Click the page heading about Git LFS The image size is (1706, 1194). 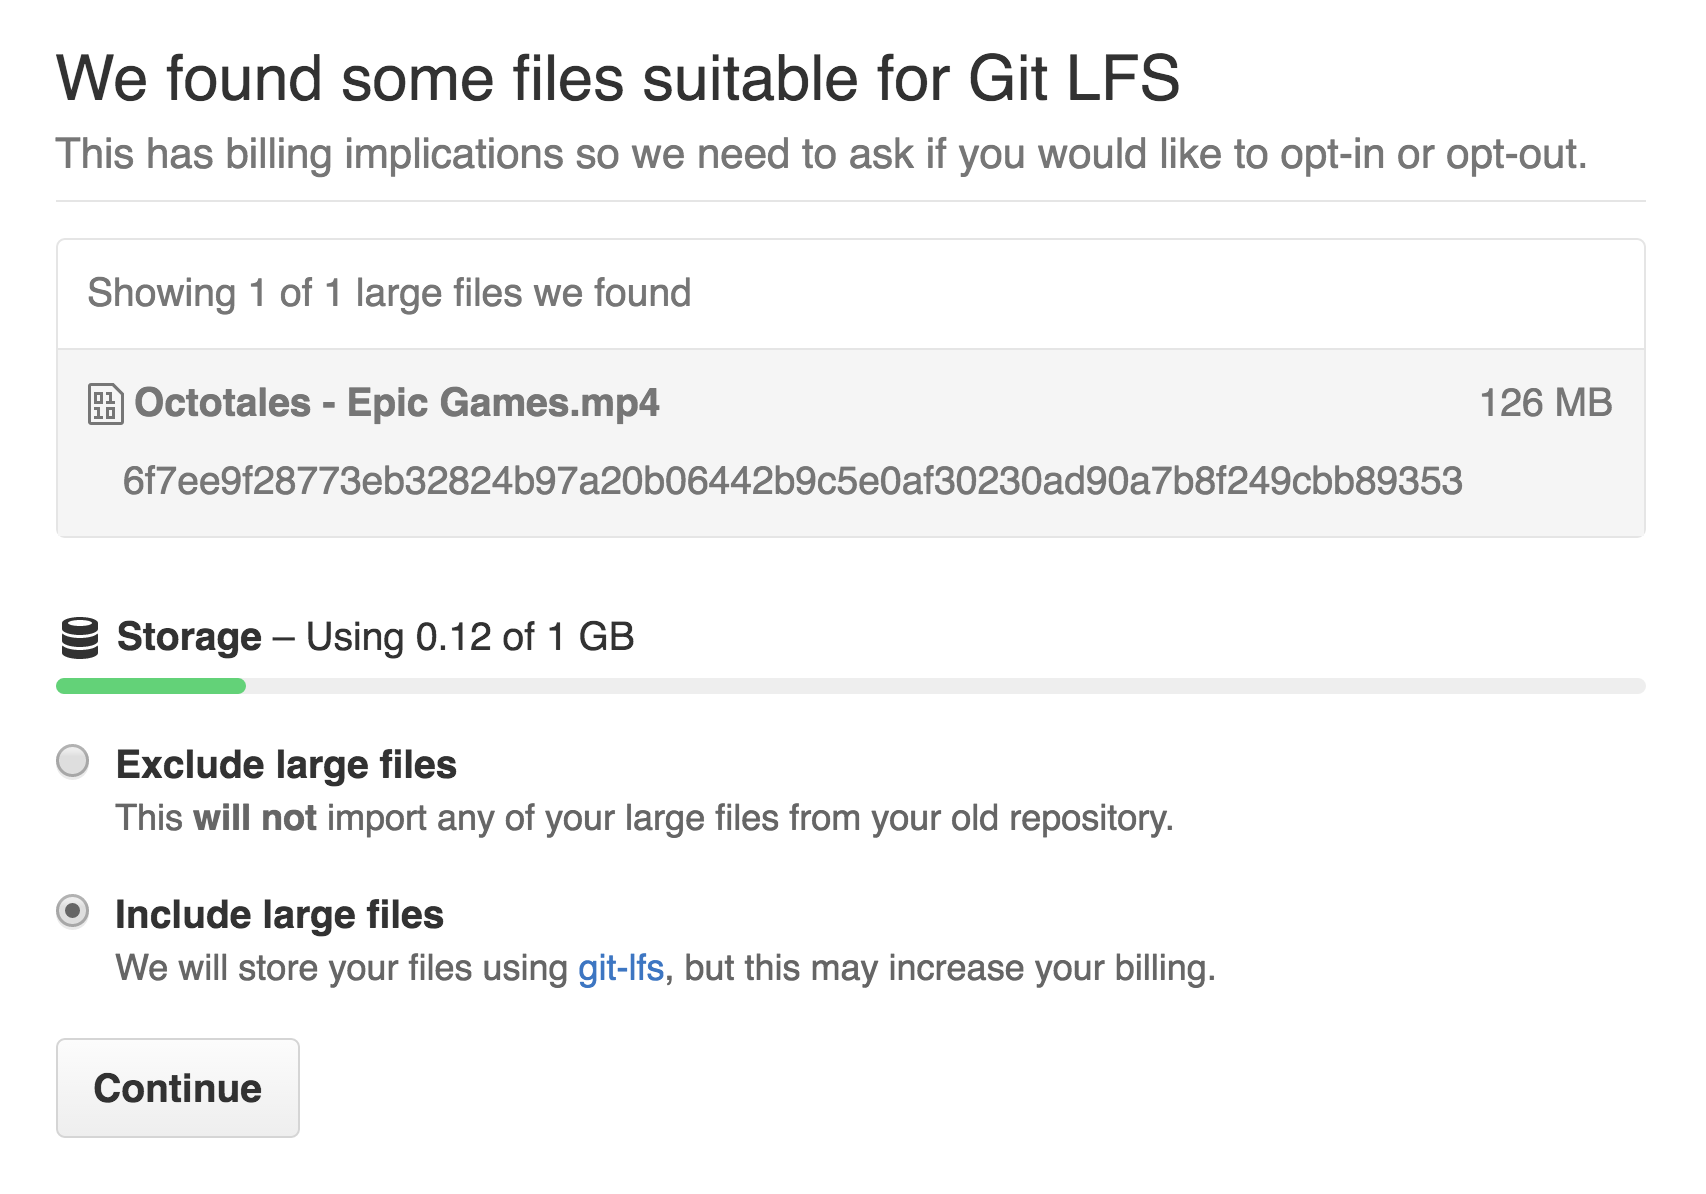(618, 78)
